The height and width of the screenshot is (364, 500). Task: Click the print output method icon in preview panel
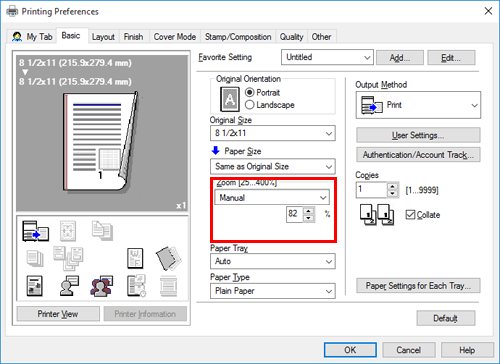click(35, 231)
